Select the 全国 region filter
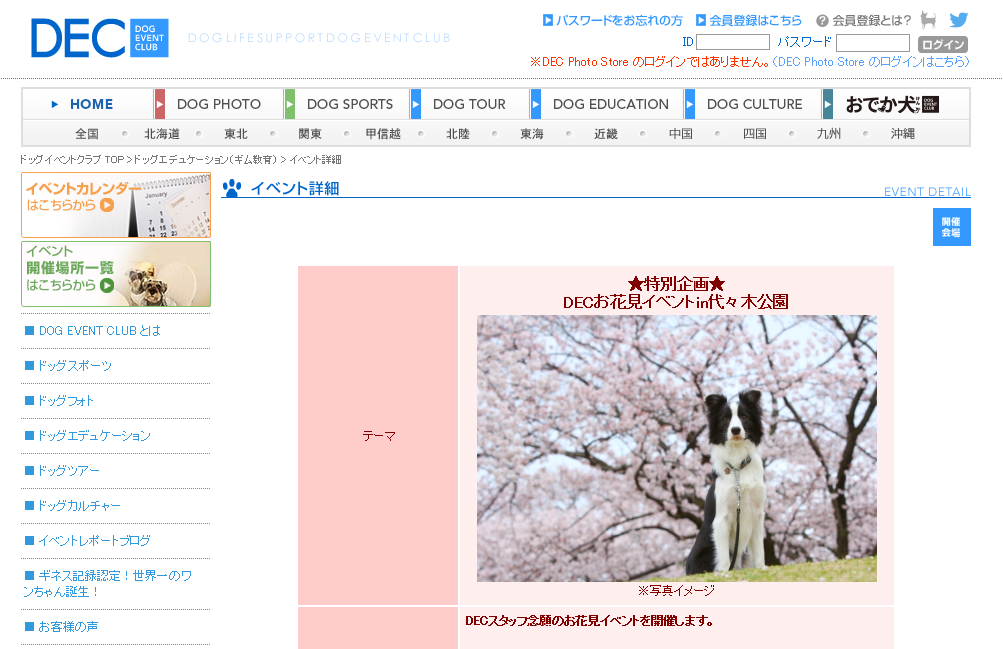The width and height of the screenshot is (1003, 649). click(x=87, y=134)
